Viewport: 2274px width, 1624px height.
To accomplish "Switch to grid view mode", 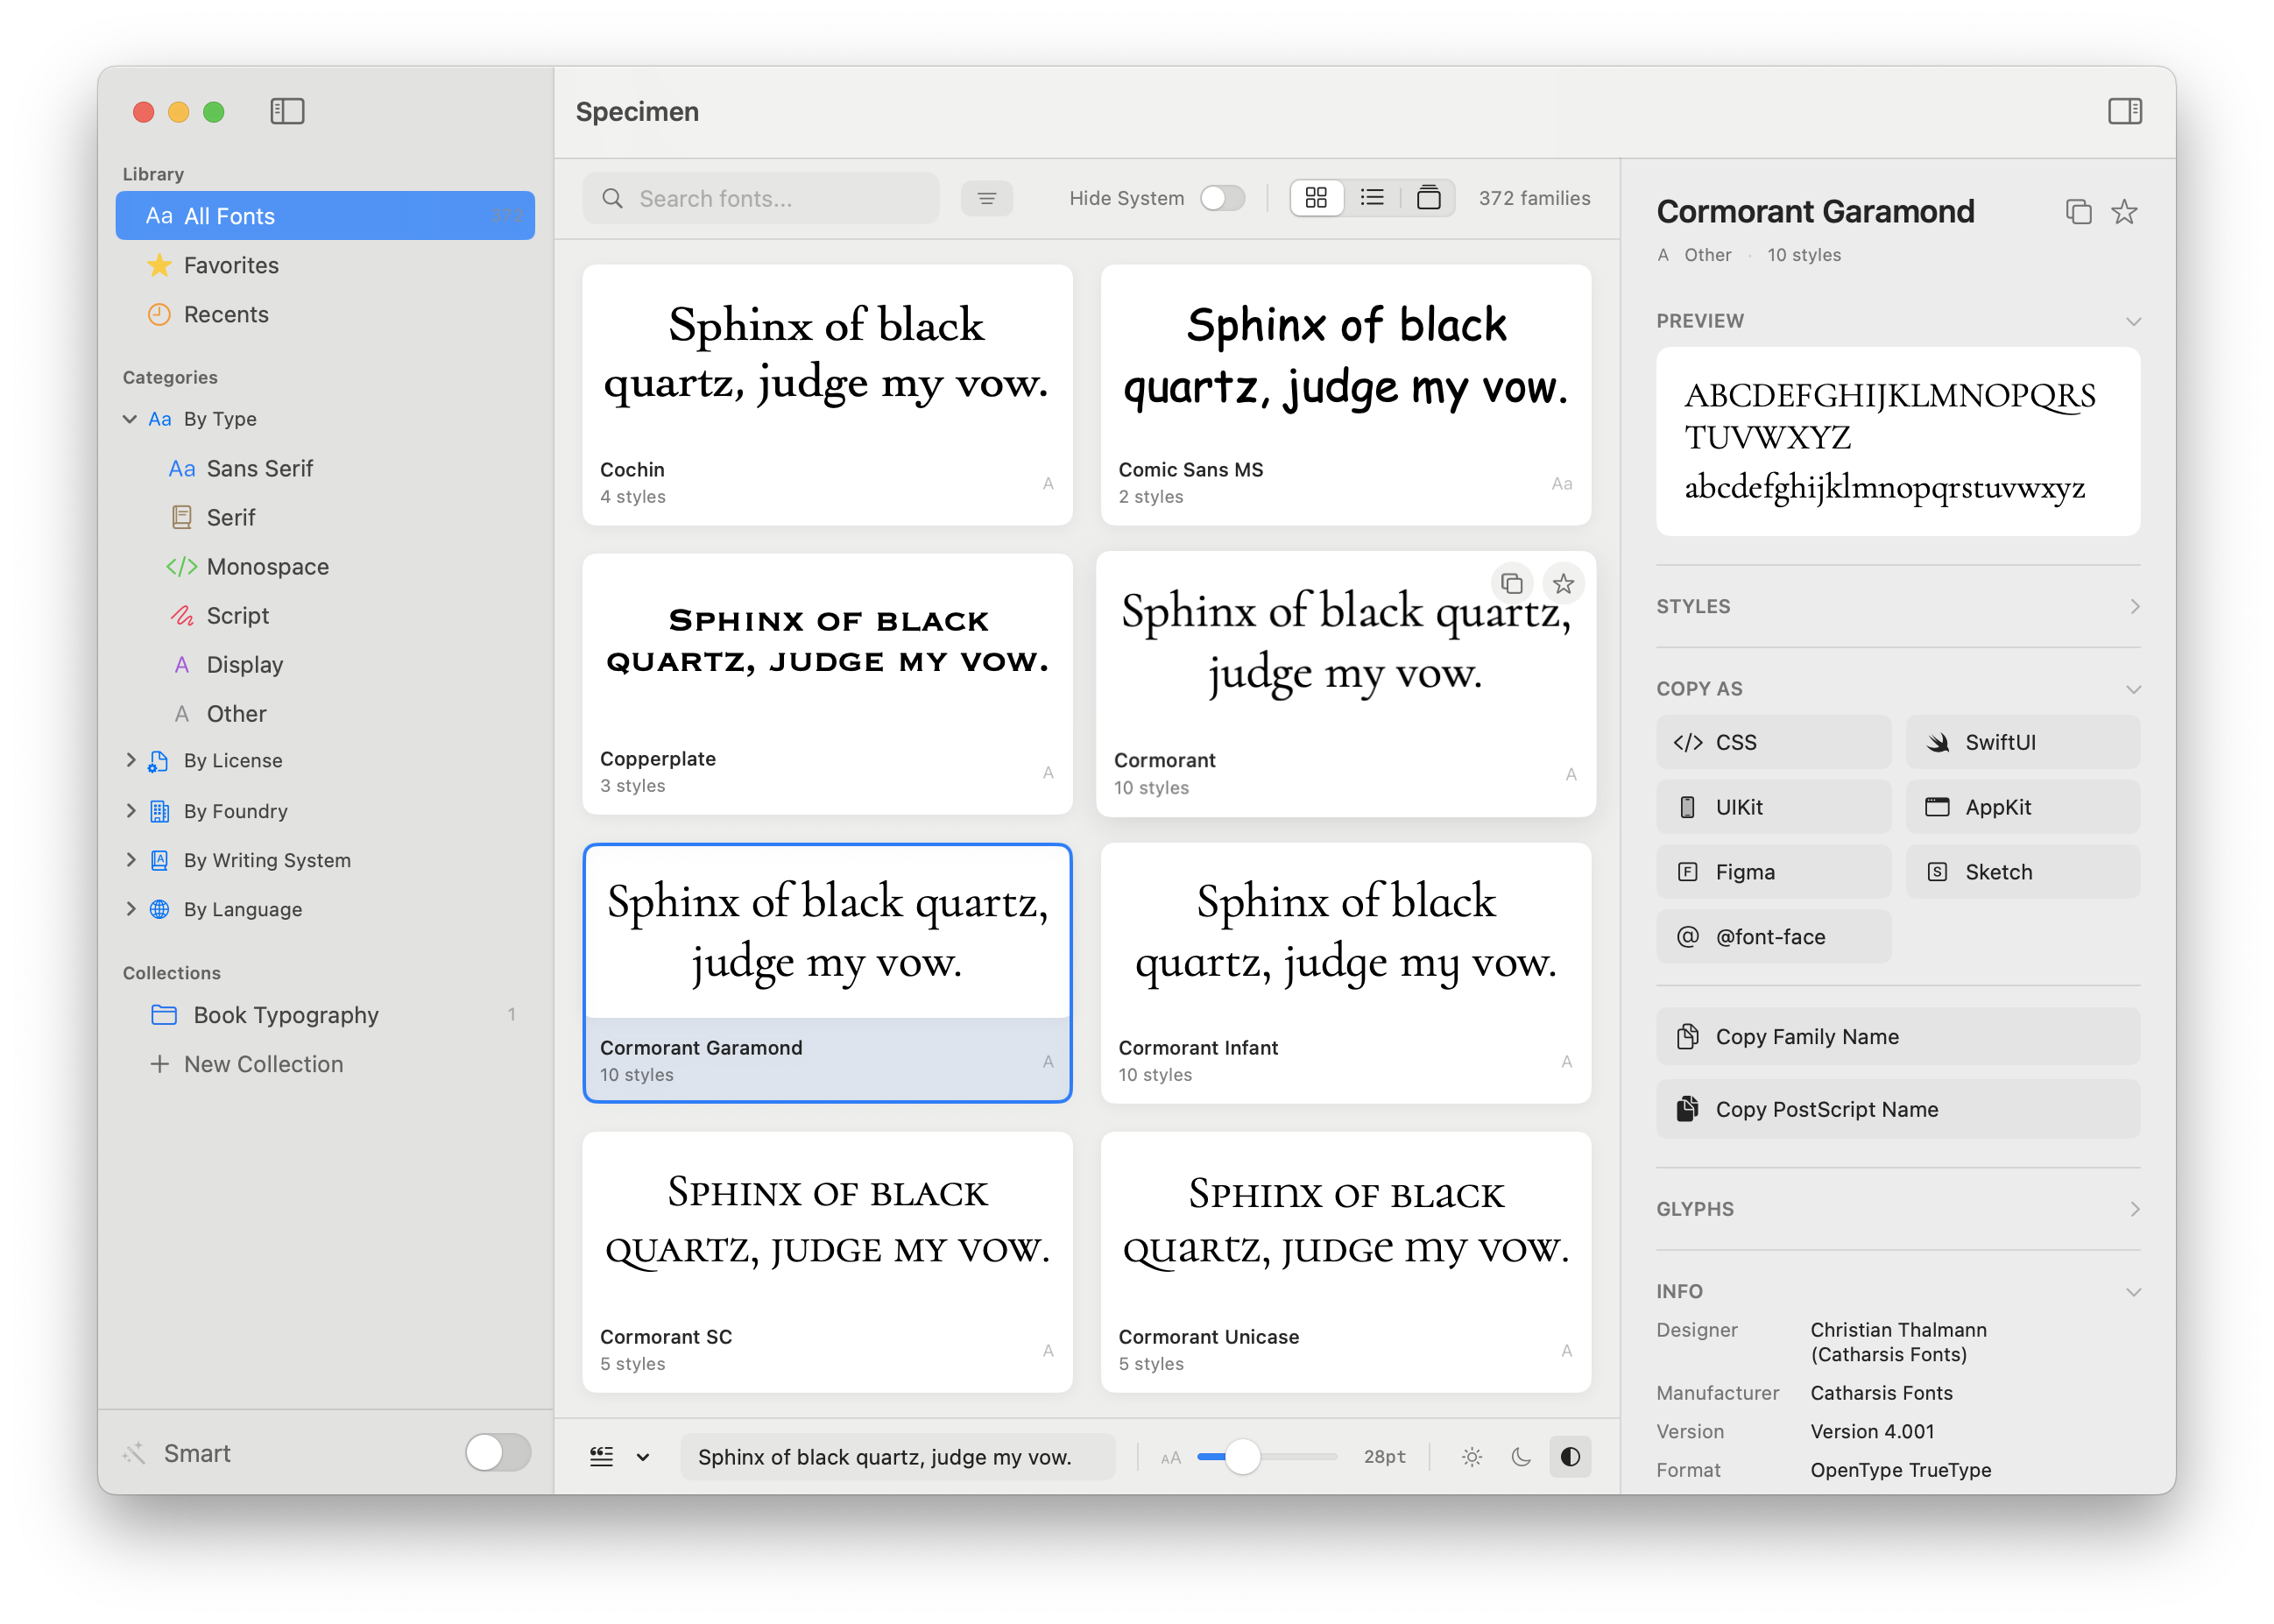I will (1316, 197).
